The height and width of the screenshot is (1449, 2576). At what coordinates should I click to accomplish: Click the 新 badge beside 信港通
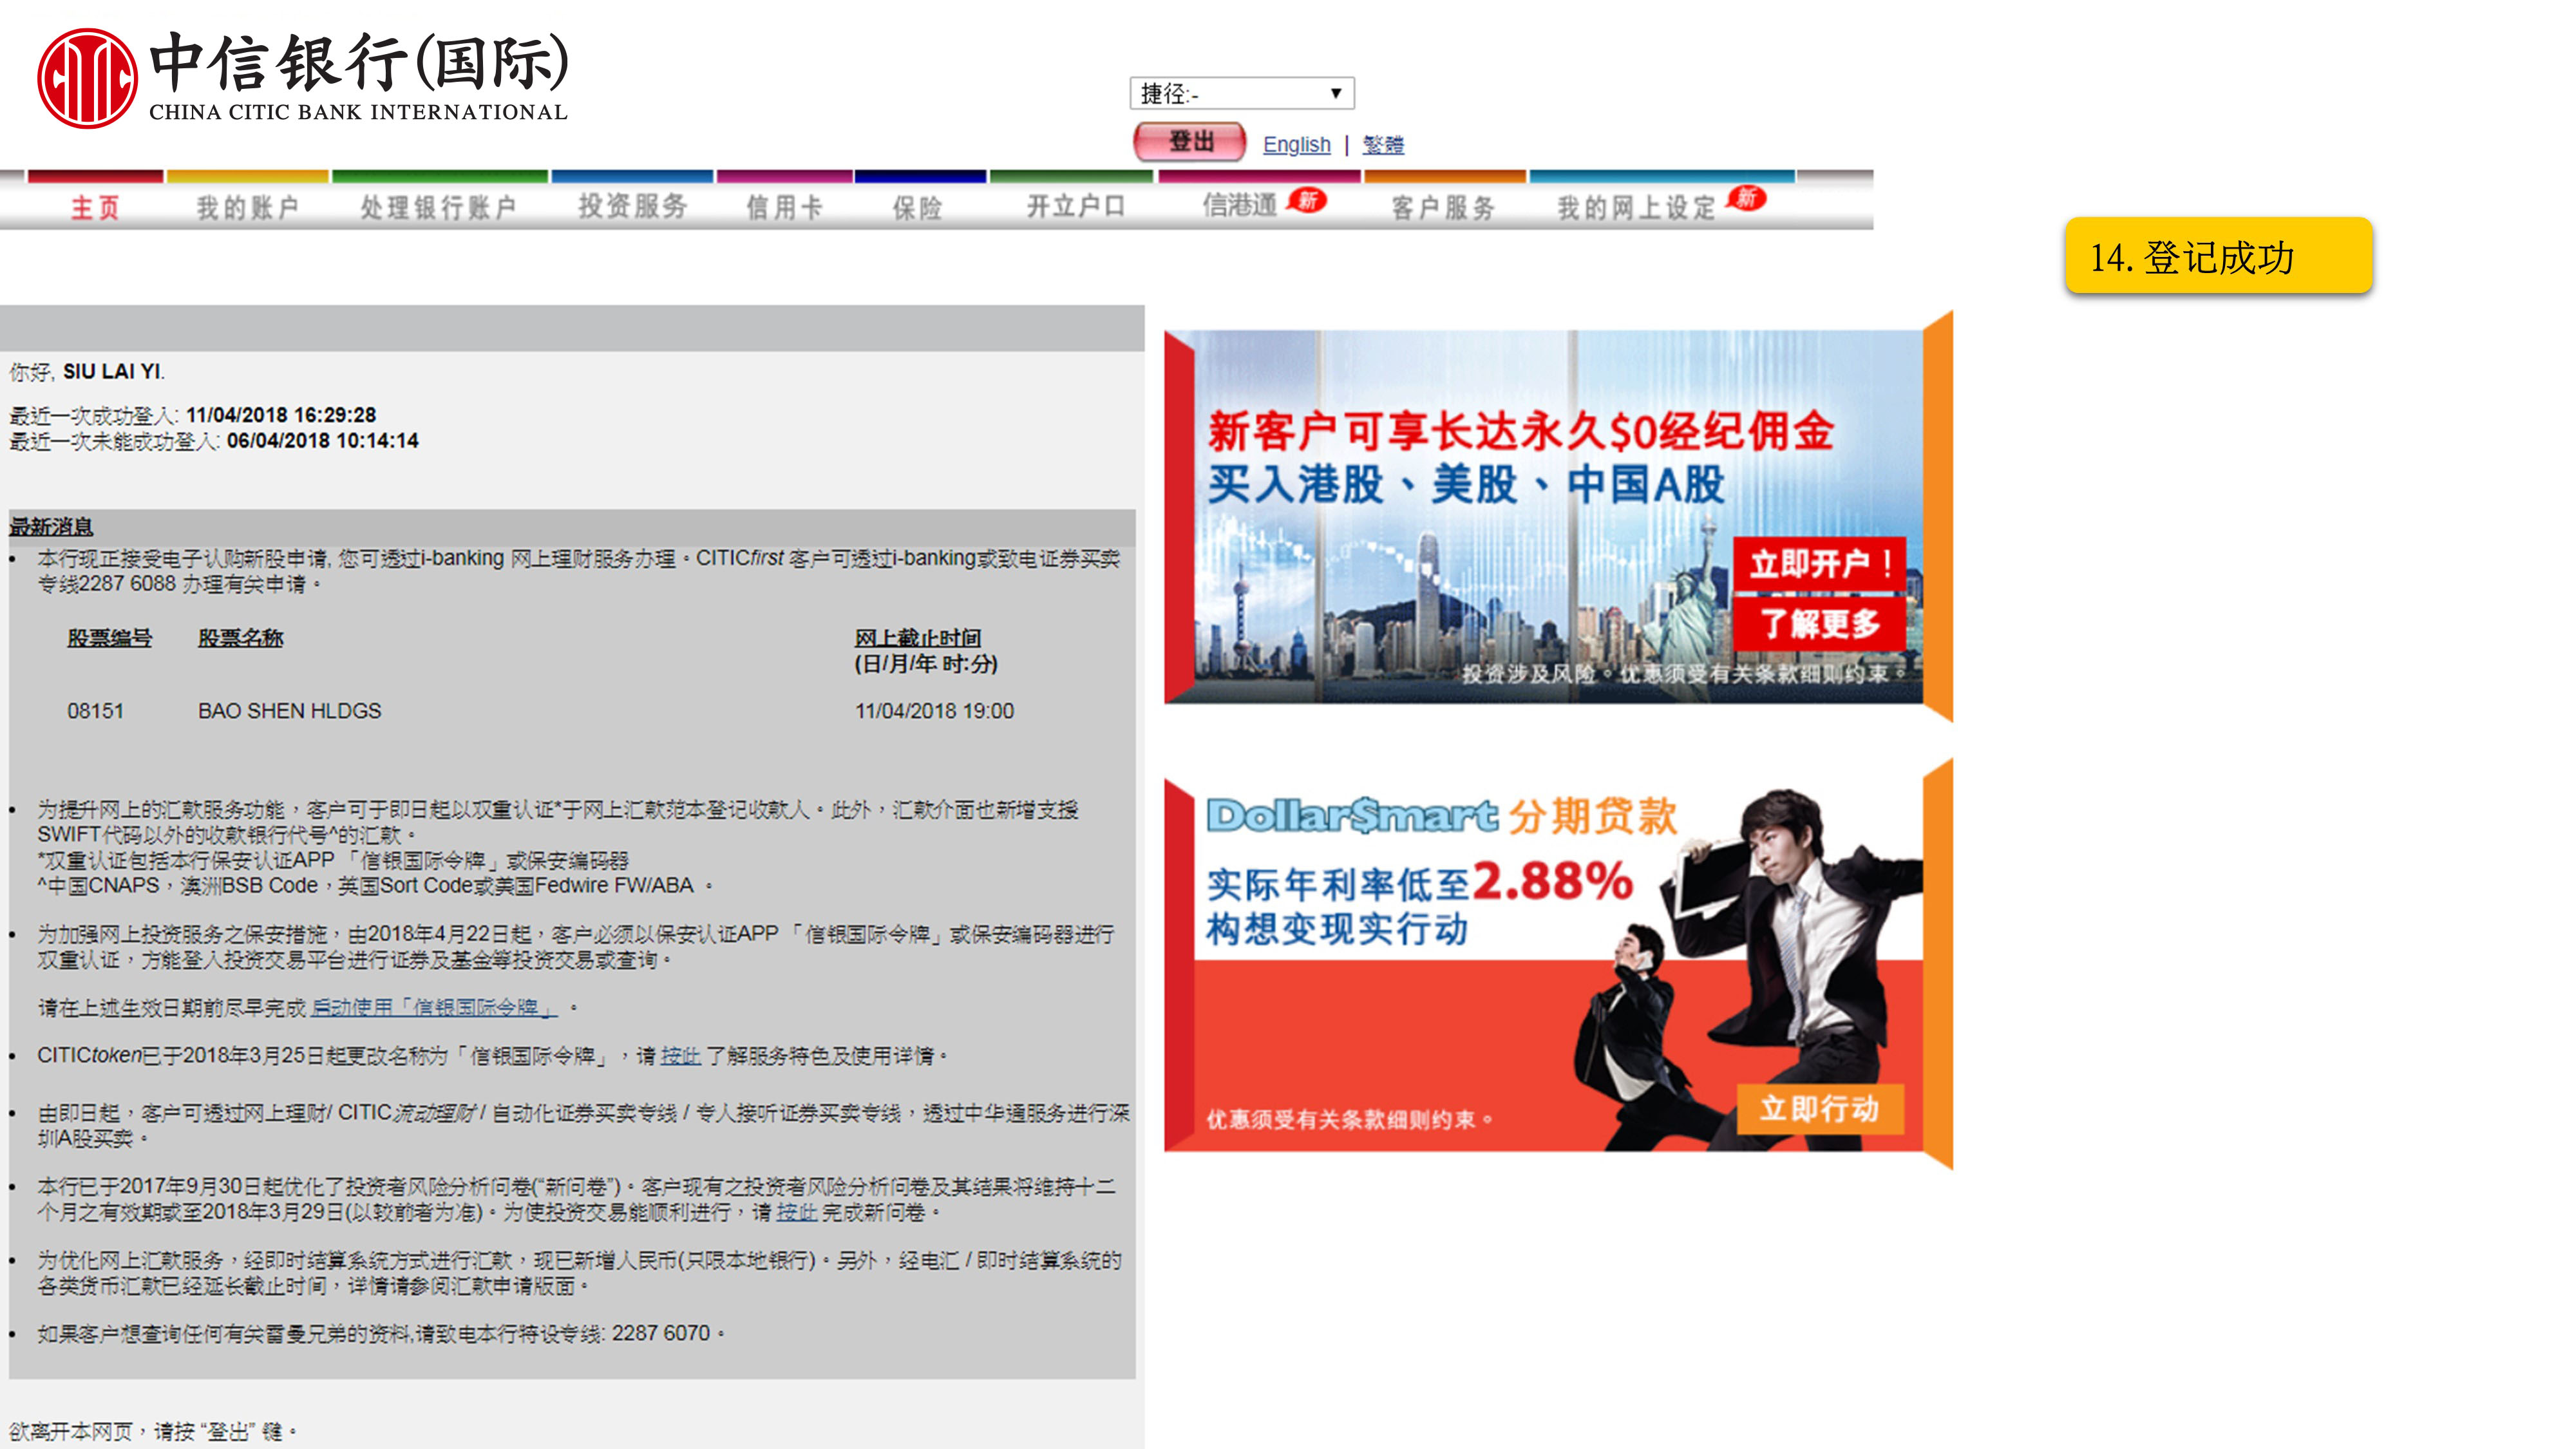point(1307,200)
